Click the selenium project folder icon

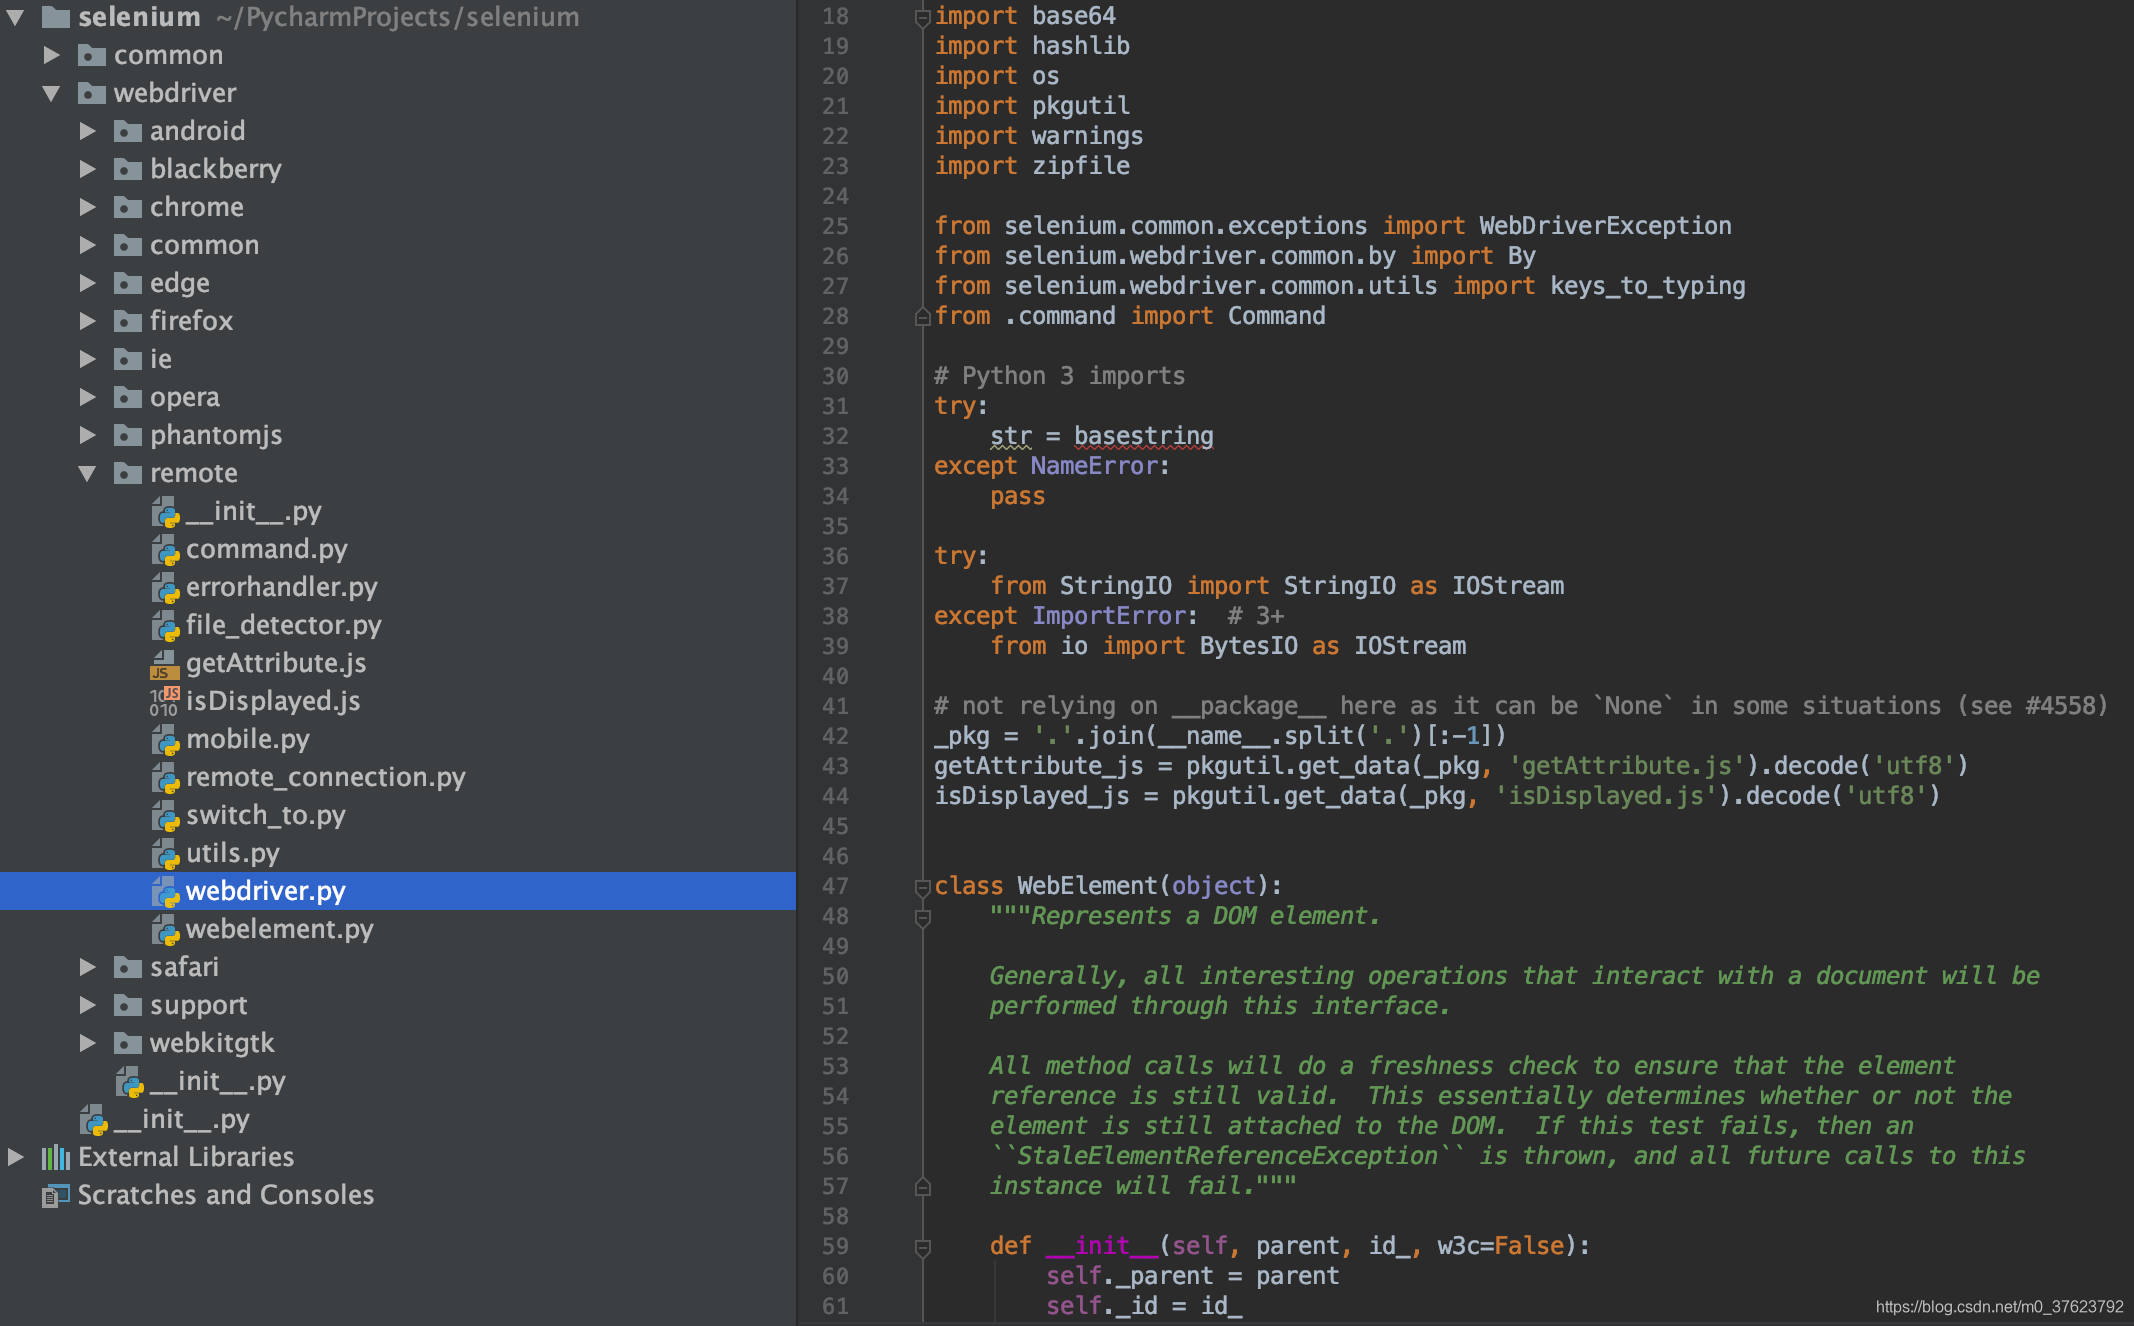tap(56, 16)
